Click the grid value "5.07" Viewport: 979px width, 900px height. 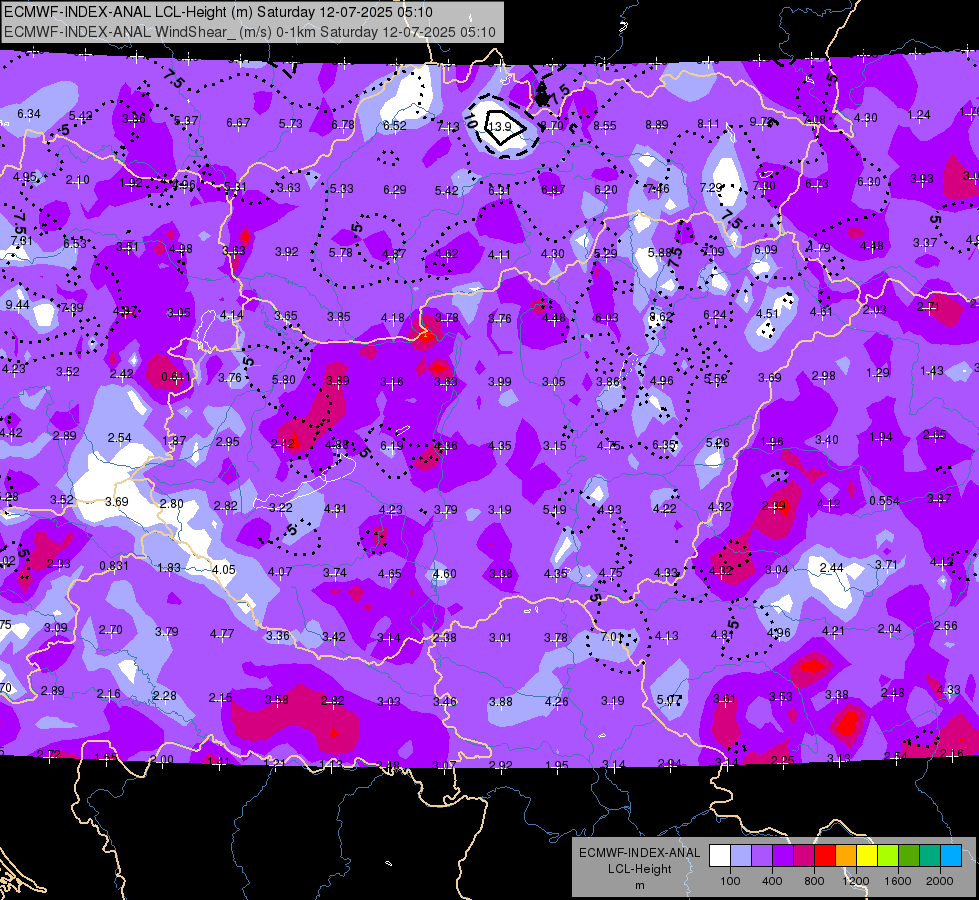(x=669, y=700)
